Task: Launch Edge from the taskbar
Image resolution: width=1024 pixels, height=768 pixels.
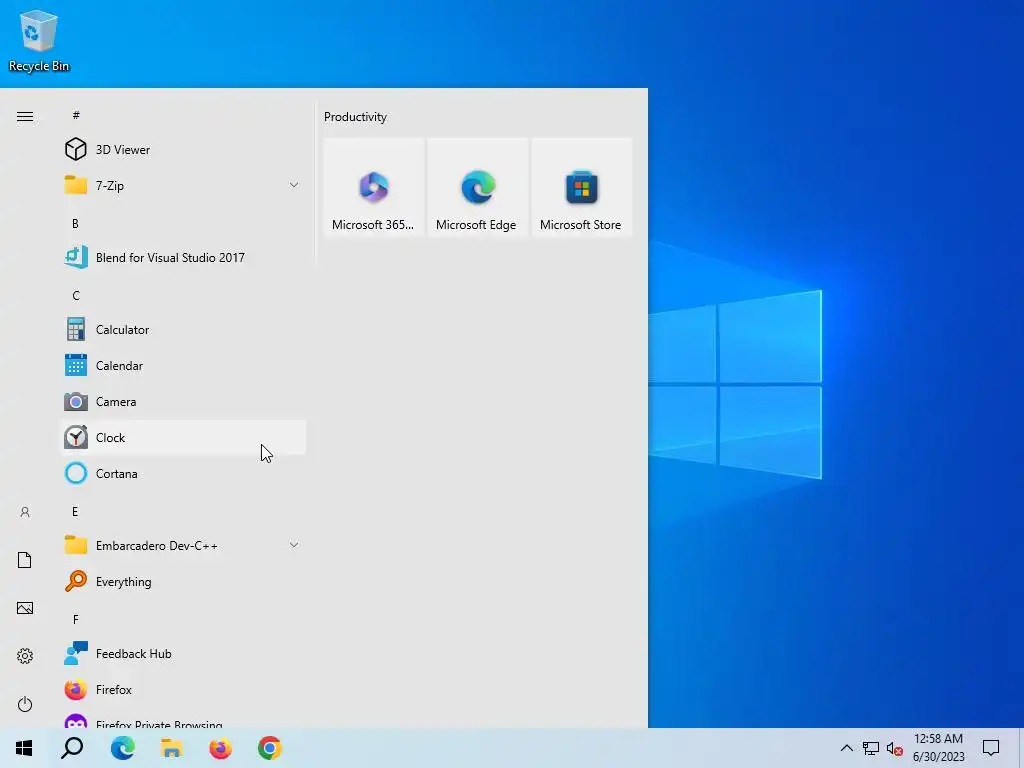Action: point(122,748)
